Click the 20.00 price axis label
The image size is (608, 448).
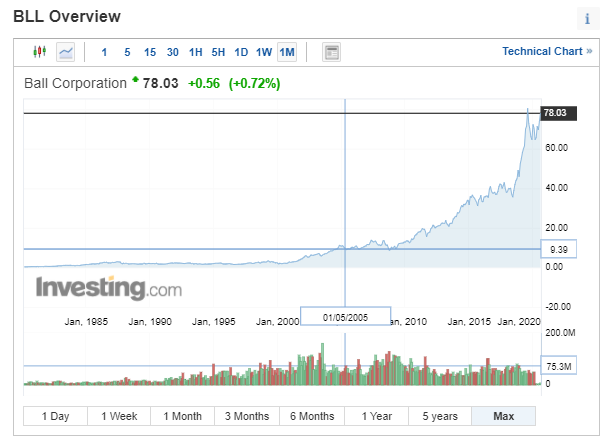pyautogui.click(x=556, y=228)
